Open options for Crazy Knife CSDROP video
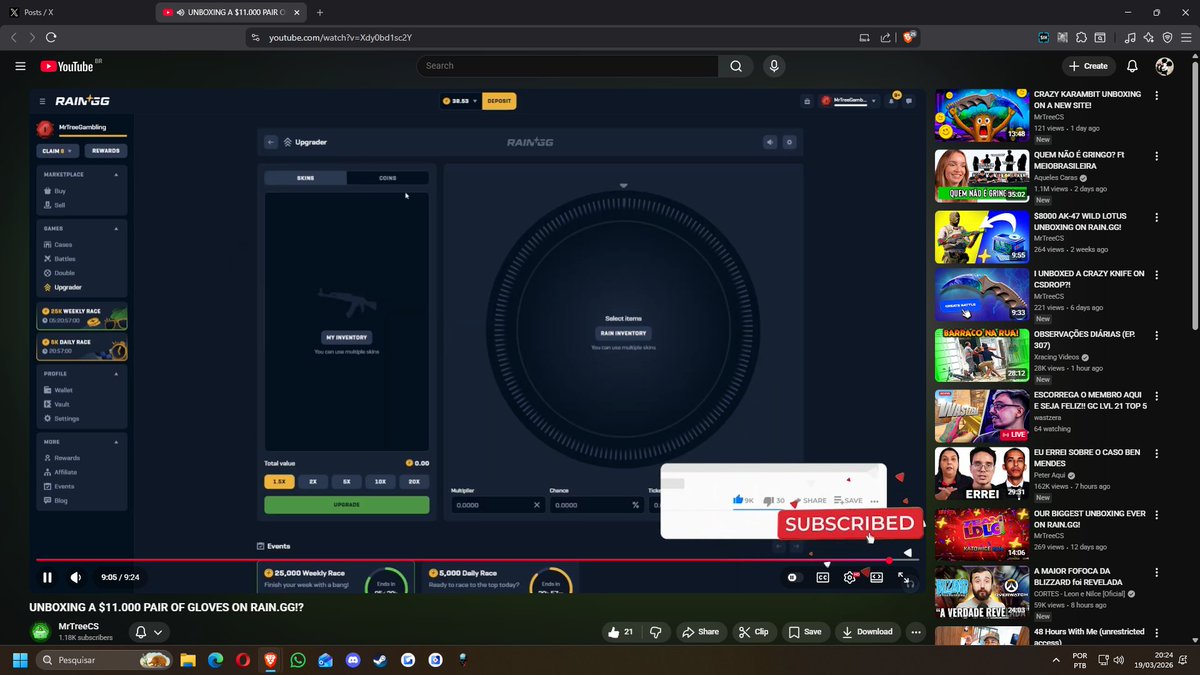 coord(1157,275)
